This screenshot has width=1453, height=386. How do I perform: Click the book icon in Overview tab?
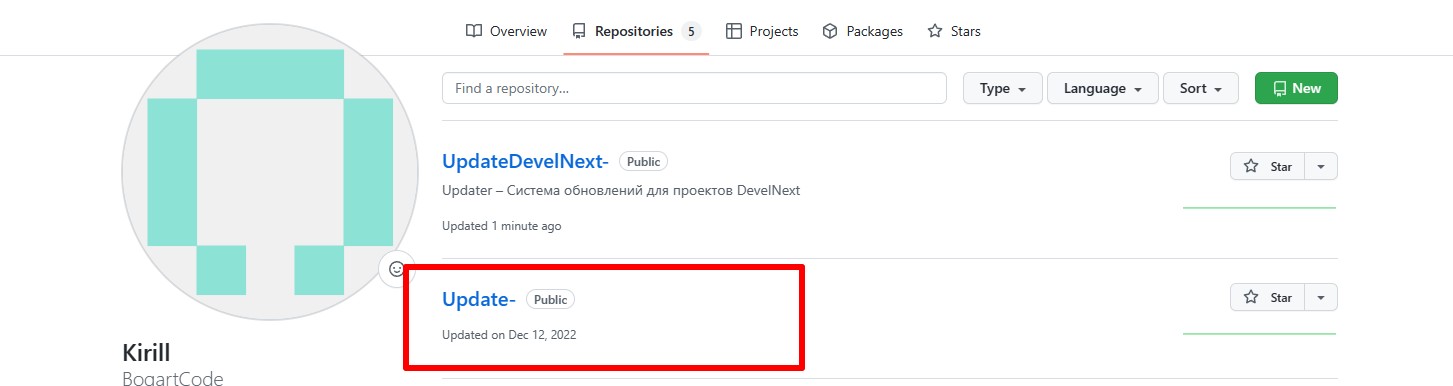click(474, 31)
